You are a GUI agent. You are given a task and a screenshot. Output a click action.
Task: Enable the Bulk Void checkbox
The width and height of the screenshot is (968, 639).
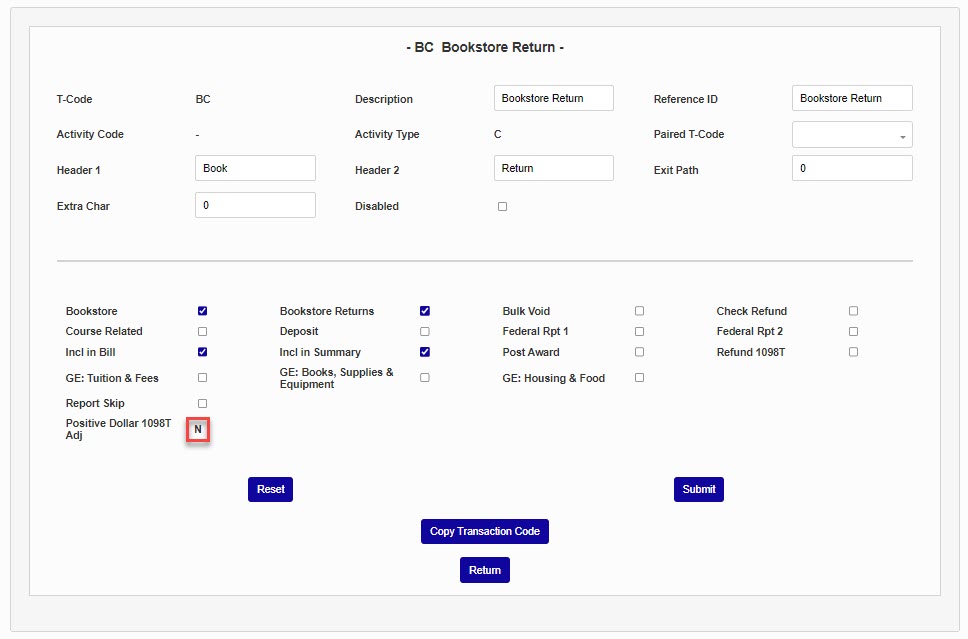[x=639, y=311]
